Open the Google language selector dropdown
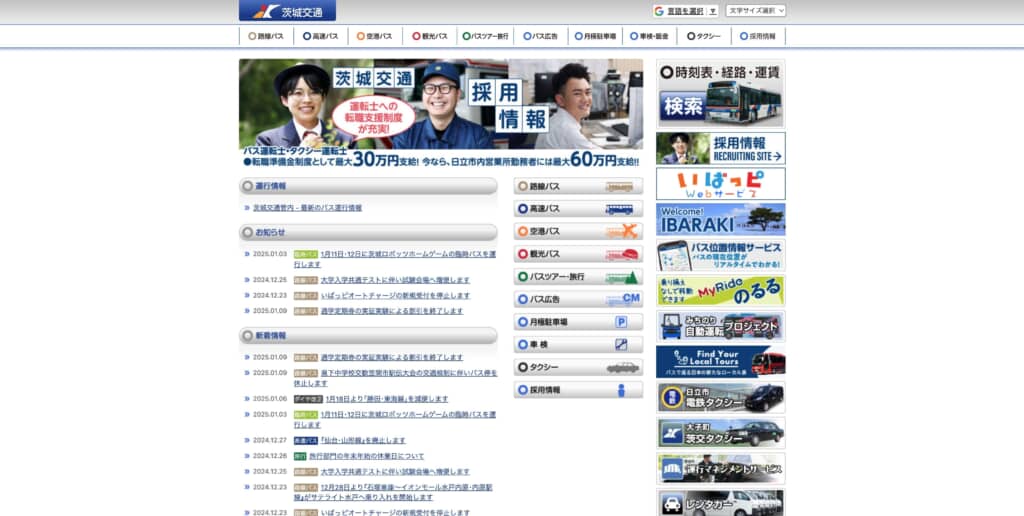 tap(685, 11)
